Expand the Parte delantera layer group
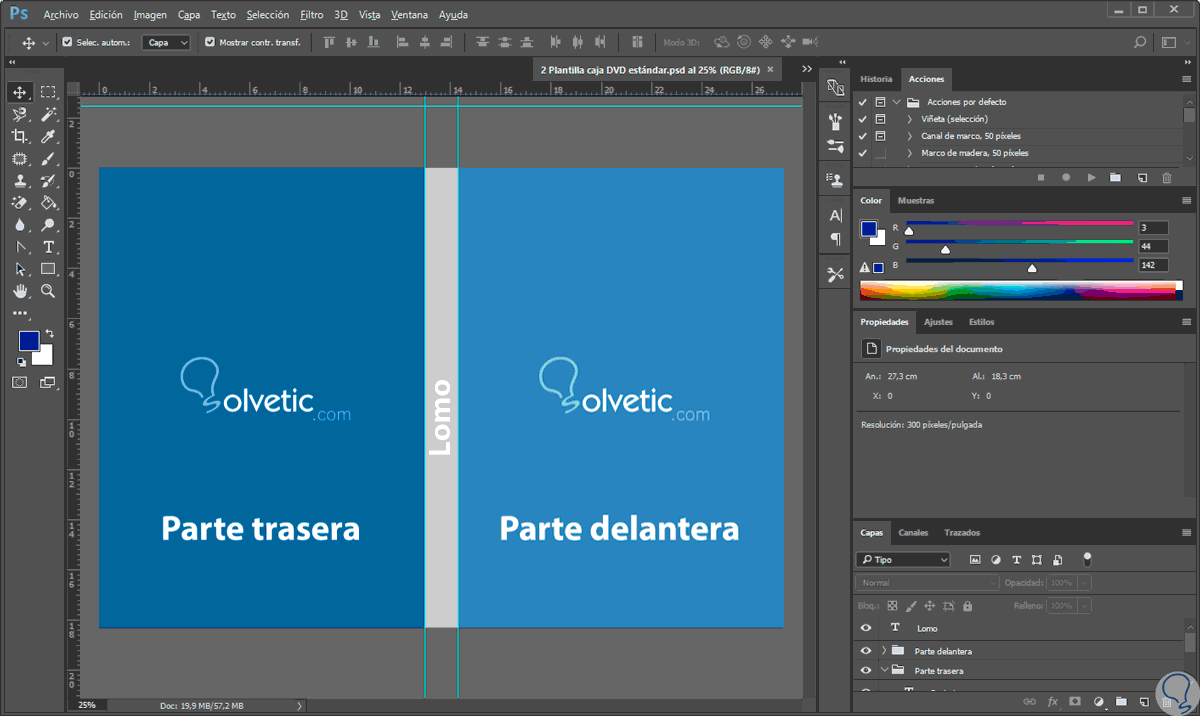Image resolution: width=1200 pixels, height=716 pixels. tap(883, 651)
